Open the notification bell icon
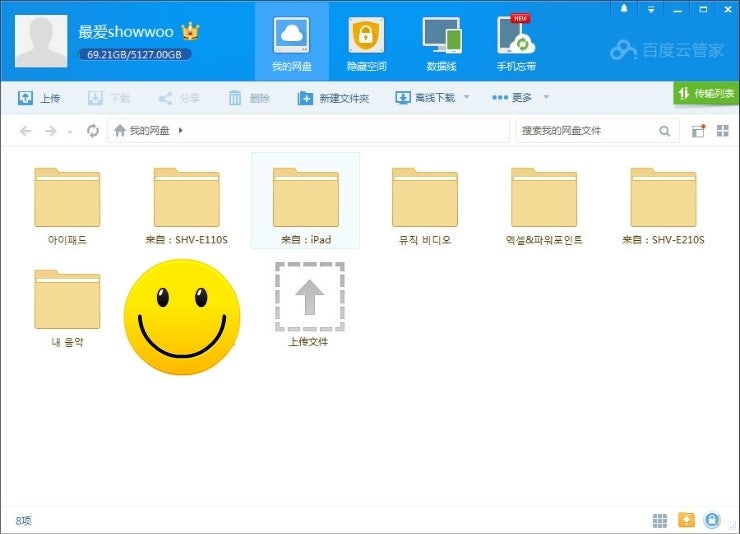The image size is (740, 534). click(x=624, y=8)
